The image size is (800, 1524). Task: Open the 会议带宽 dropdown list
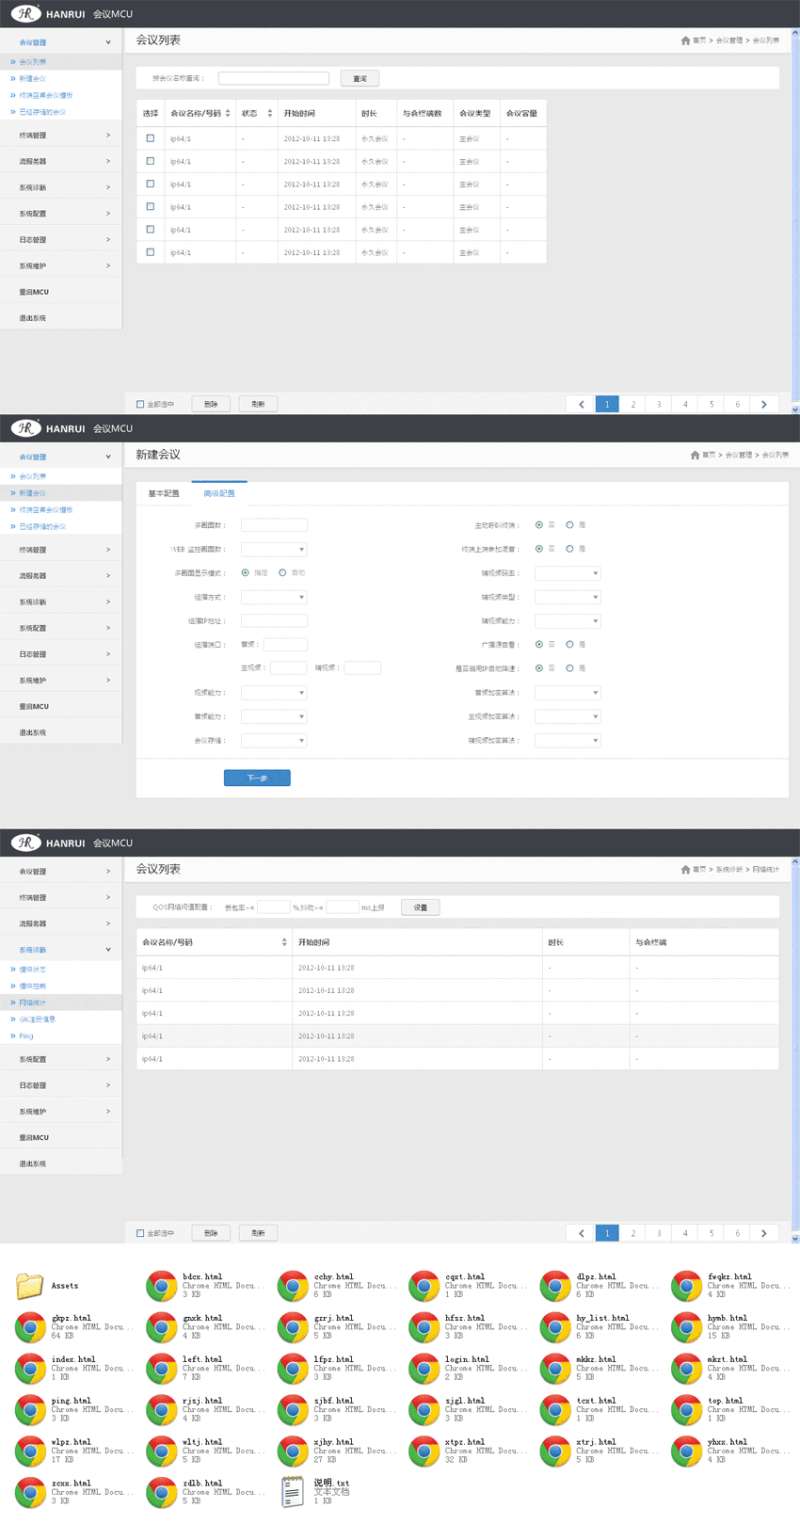[274, 741]
